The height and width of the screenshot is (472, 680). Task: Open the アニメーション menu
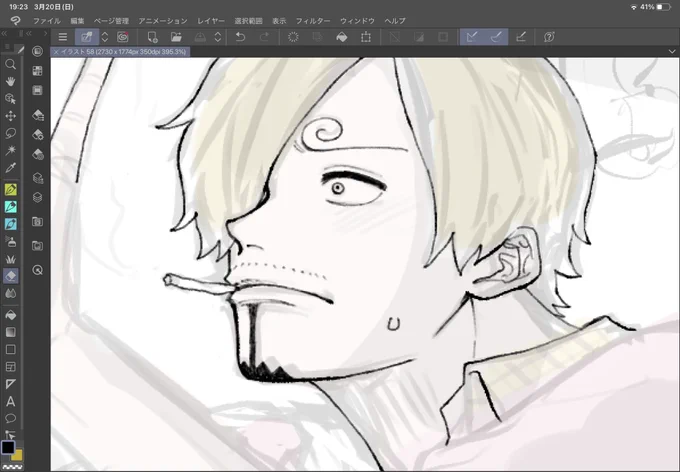(x=163, y=21)
